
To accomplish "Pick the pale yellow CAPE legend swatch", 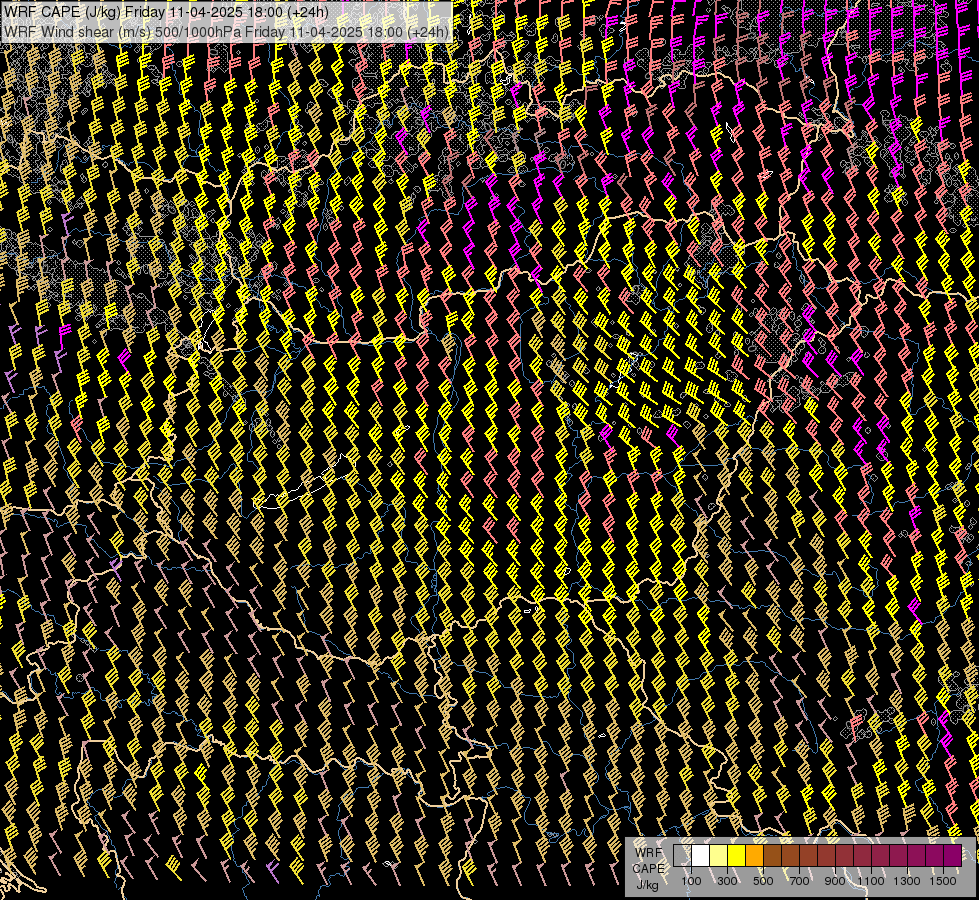I will pyautogui.click(x=719, y=855).
